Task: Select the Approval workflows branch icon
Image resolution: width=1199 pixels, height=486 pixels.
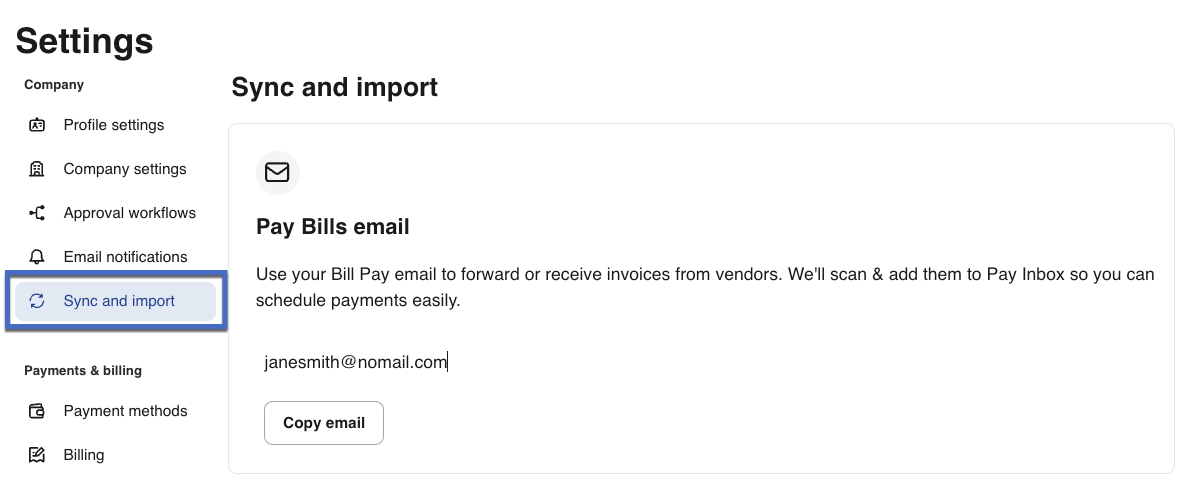Action: pyautogui.click(x=37, y=213)
